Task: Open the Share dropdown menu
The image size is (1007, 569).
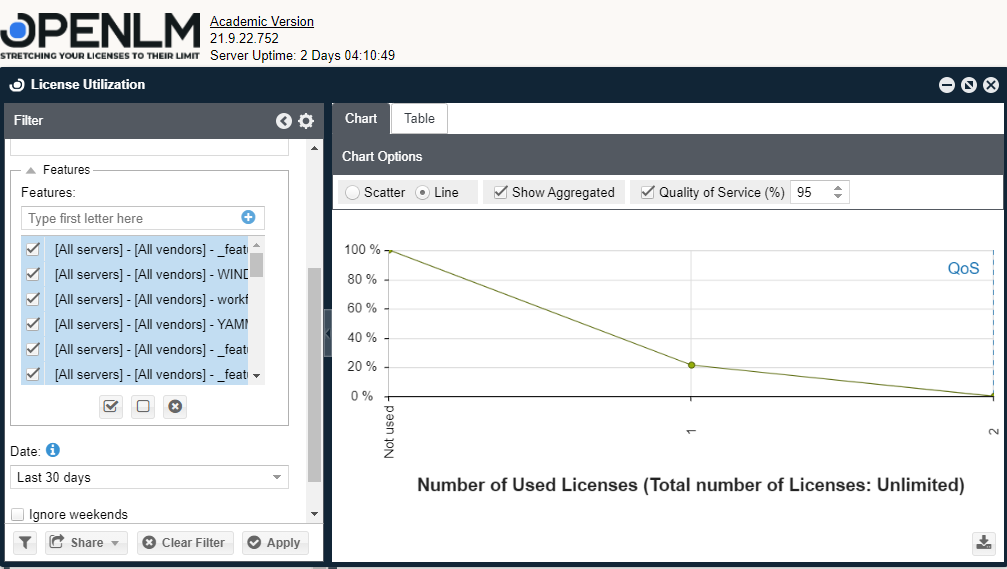Action: [85, 542]
